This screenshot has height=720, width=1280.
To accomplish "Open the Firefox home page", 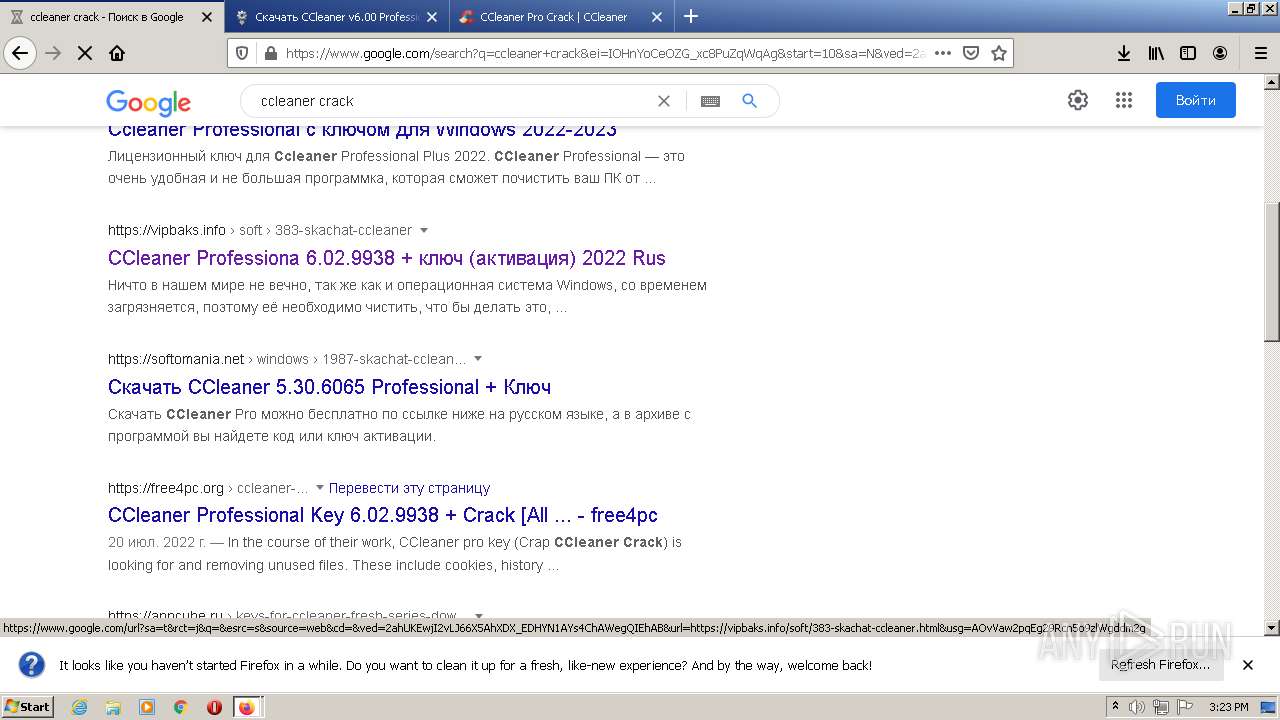I will [117, 53].
